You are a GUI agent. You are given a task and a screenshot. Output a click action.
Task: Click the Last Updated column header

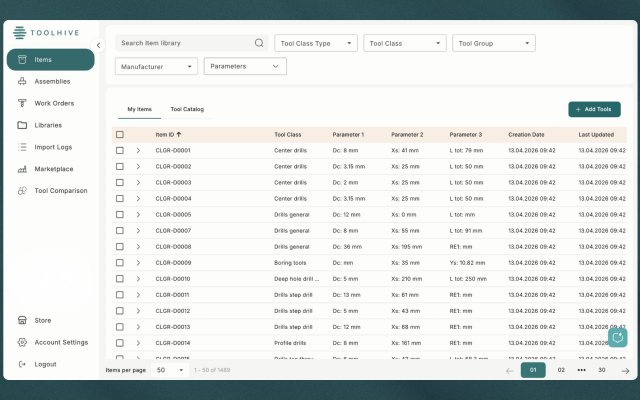[596, 135]
